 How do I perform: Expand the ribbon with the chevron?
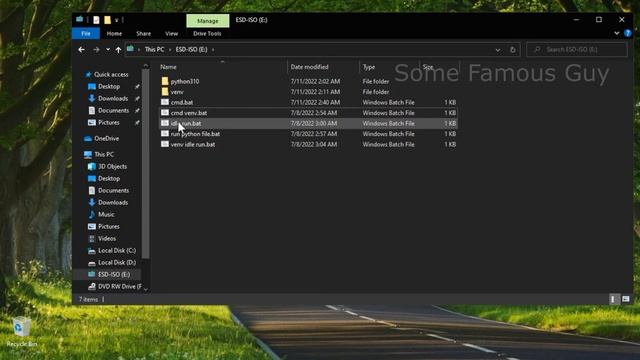pyautogui.click(x=617, y=33)
